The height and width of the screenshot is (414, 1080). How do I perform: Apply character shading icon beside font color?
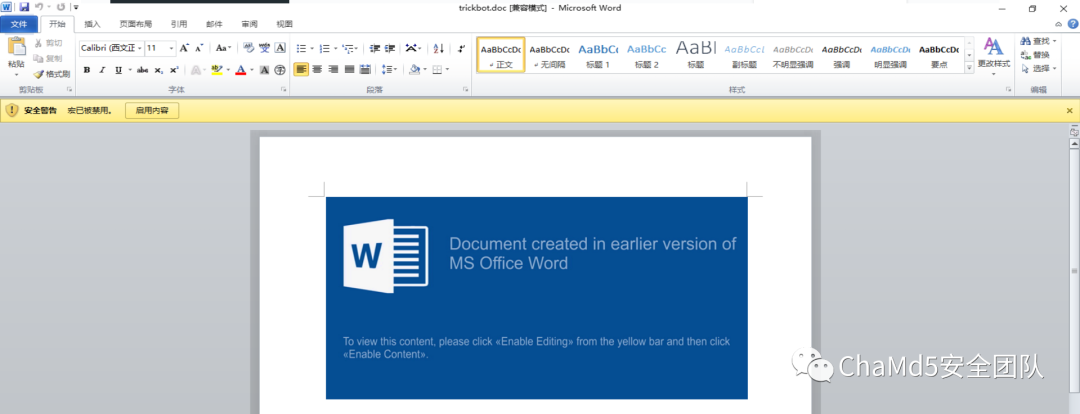(x=264, y=70)
